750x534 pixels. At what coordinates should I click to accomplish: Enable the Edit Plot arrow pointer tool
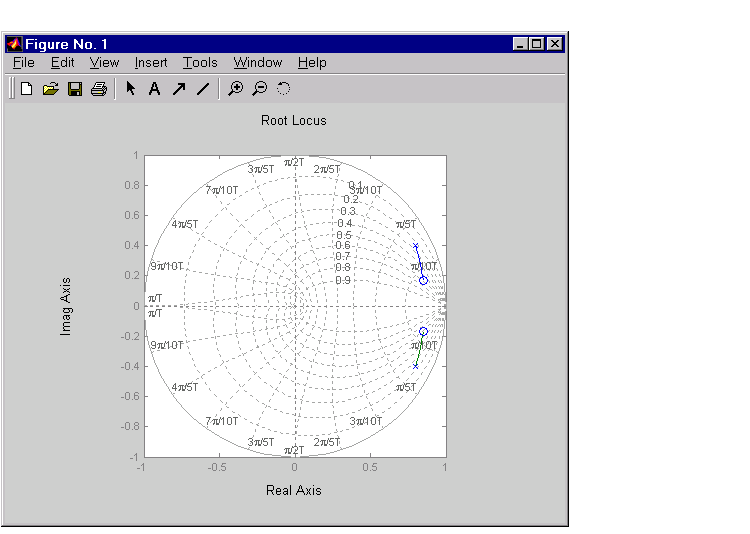pos(130,89)
